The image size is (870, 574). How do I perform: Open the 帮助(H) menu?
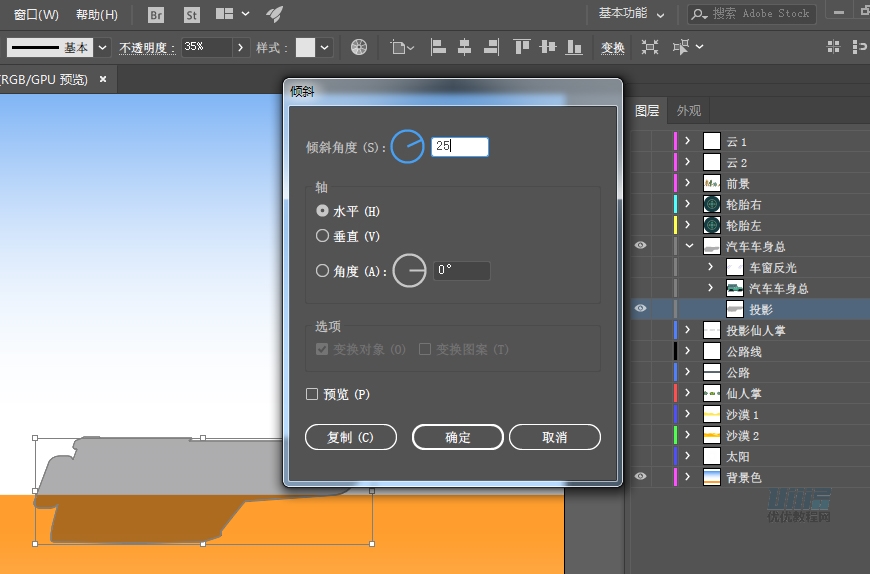click(97, 15)
